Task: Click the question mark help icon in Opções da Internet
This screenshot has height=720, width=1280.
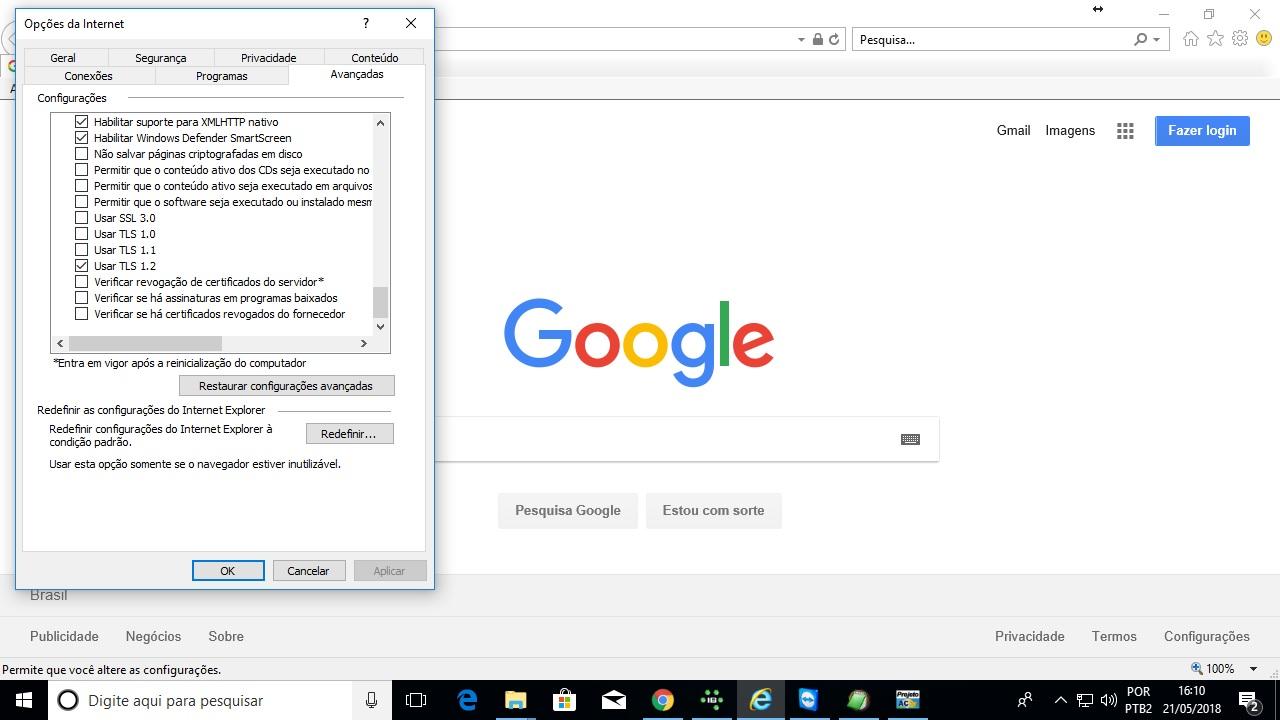Action: click(366, 23)
